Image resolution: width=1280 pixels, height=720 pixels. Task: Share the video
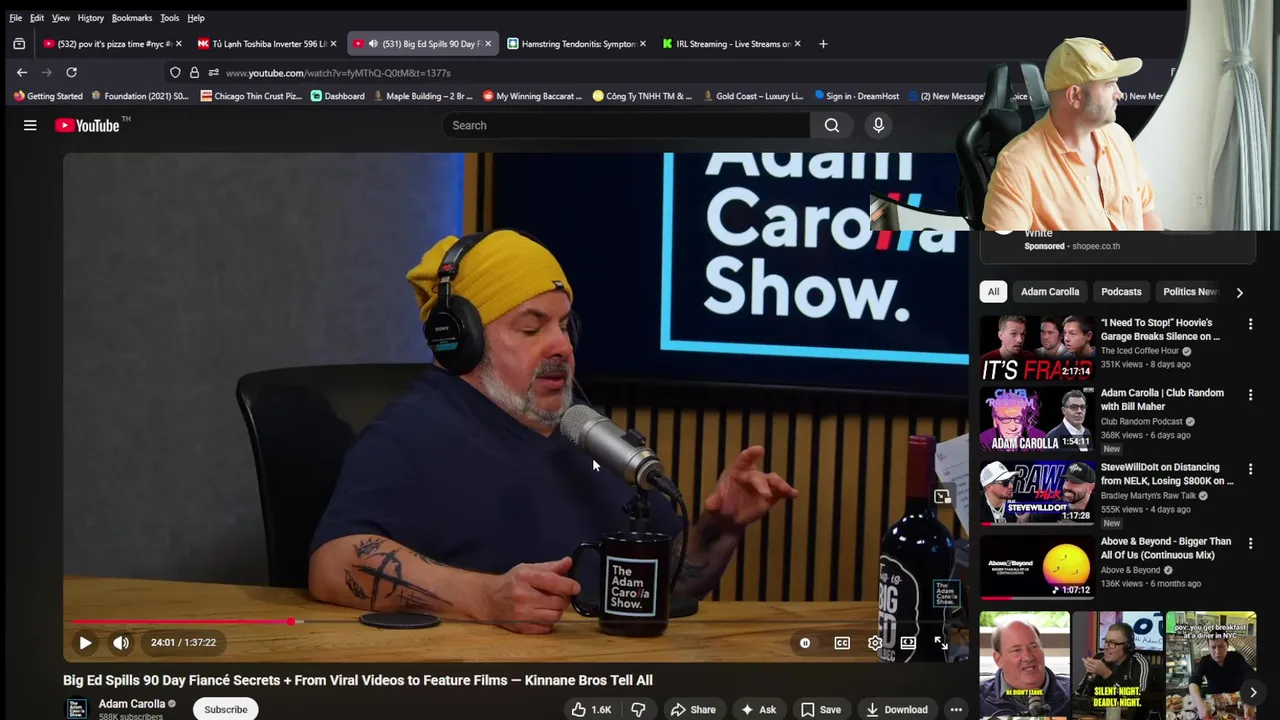point(693,710)
